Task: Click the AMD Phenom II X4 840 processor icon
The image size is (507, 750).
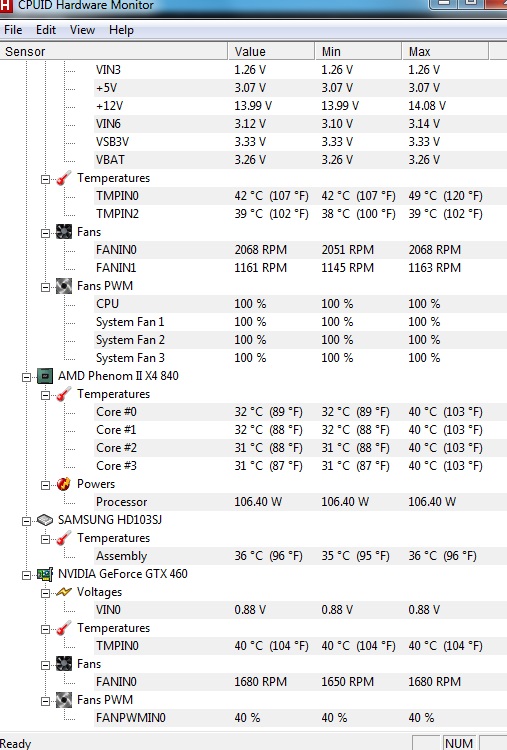Action: 45,376
